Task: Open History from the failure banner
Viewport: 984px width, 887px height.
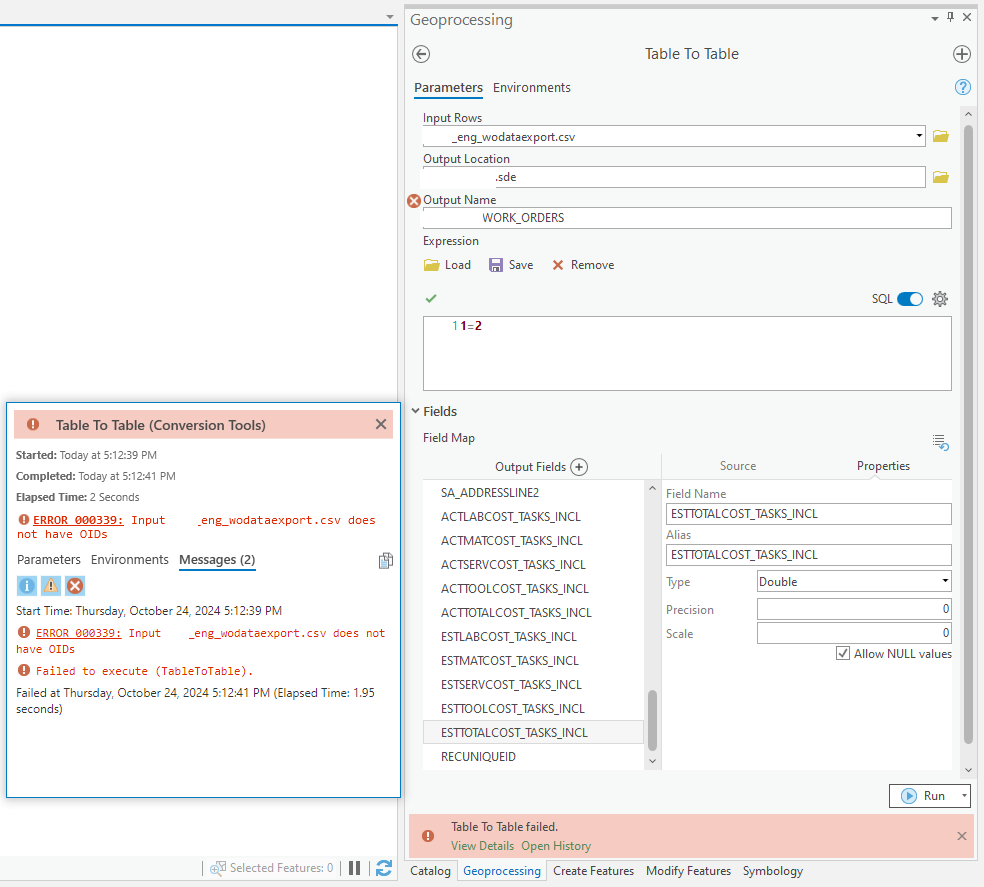Action: coord(556,845)
